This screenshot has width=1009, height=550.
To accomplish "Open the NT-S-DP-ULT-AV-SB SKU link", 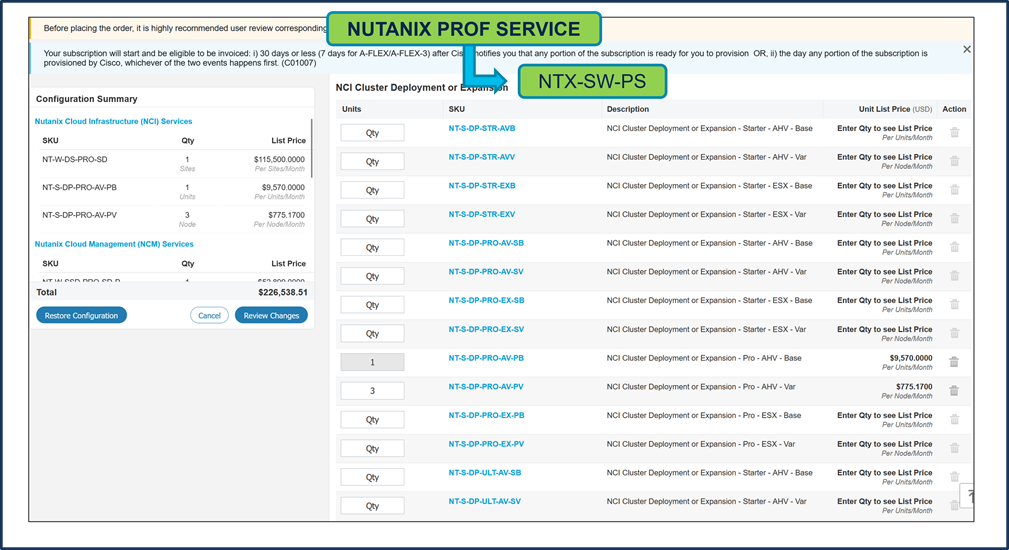I will 485,472.
